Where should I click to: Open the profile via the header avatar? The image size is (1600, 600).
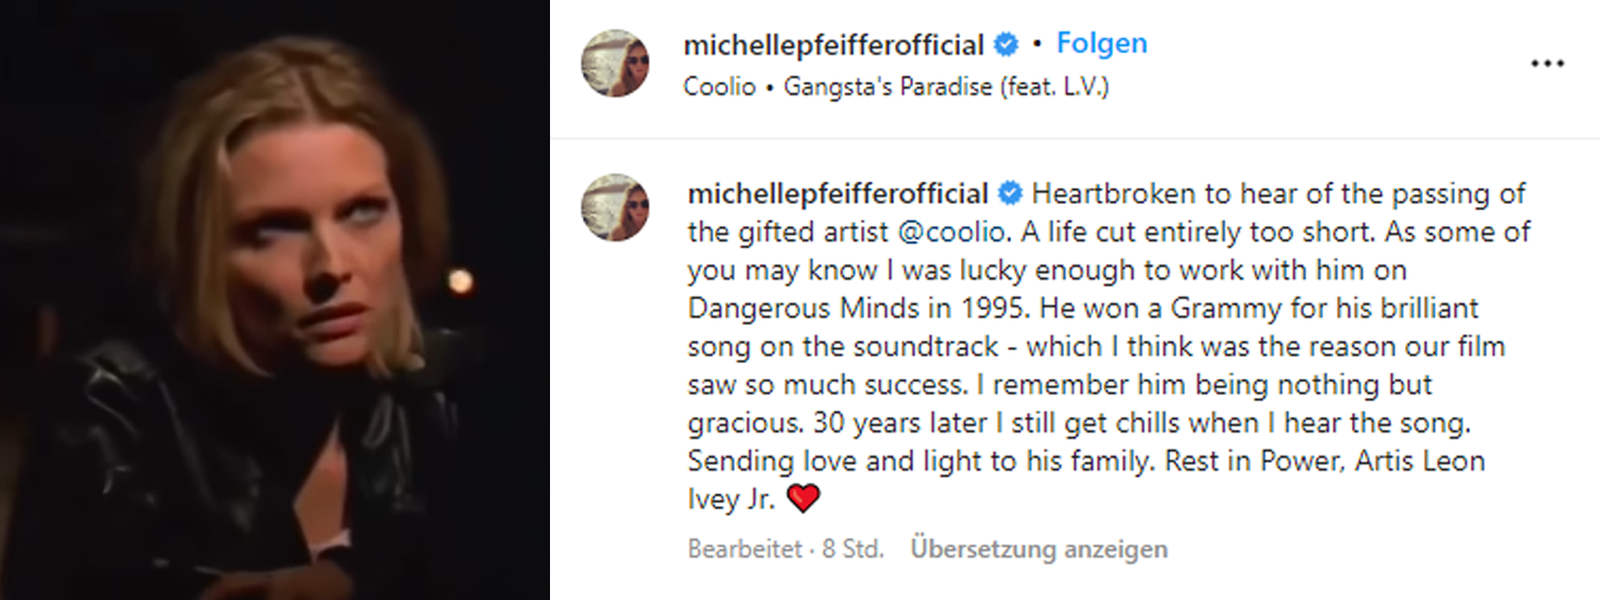coord(617,62)
